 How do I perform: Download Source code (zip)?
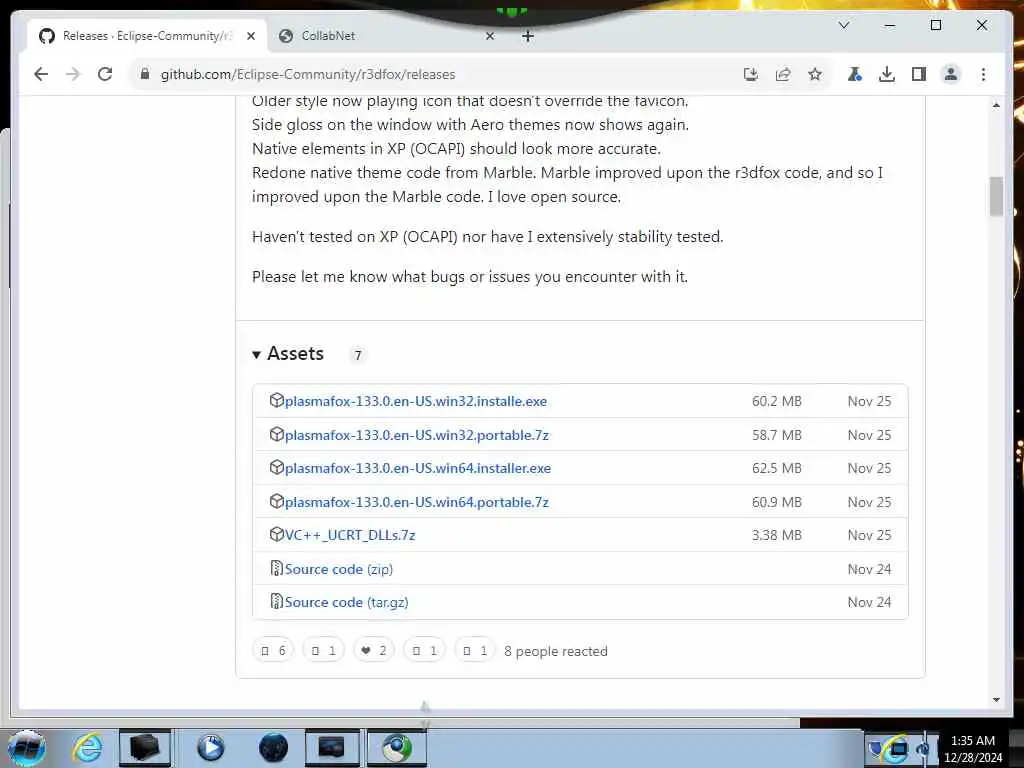339,569
